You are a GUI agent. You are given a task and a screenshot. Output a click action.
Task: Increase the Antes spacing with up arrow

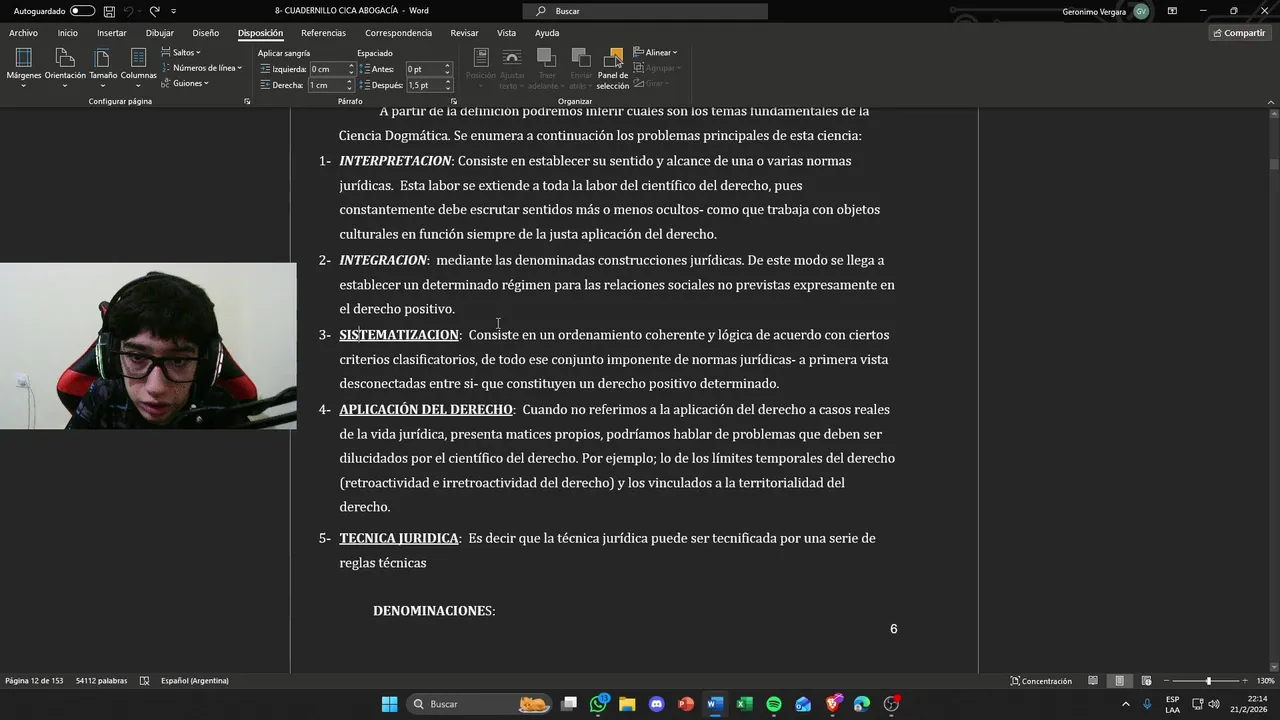[447, 66]
